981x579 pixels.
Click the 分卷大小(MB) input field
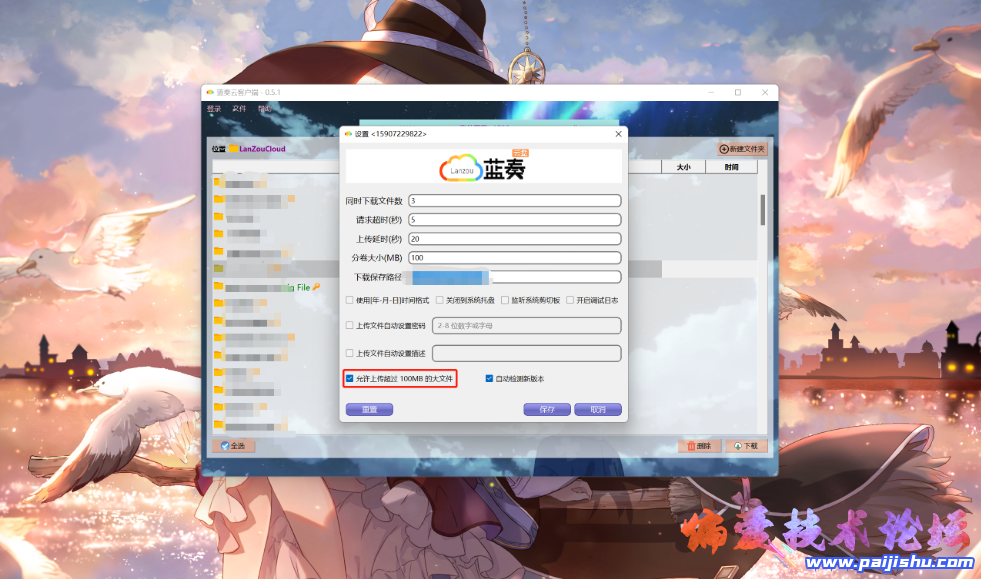514,258
